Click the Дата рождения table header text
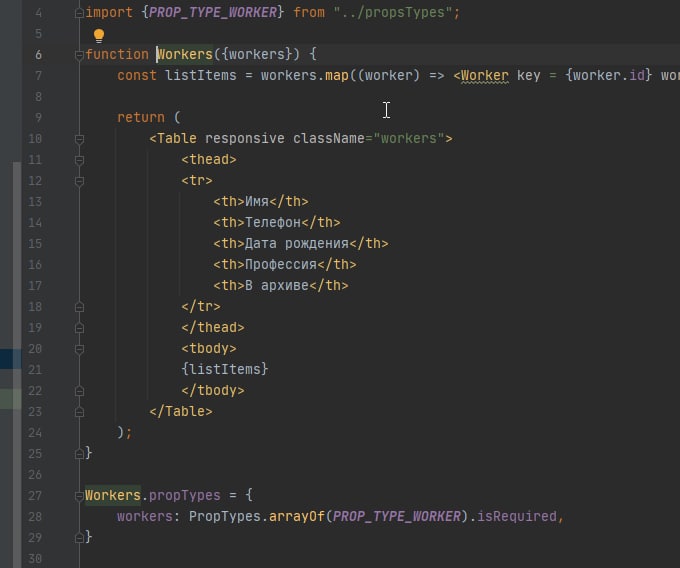This screenshot has height=568, width=680. [297, 244]
